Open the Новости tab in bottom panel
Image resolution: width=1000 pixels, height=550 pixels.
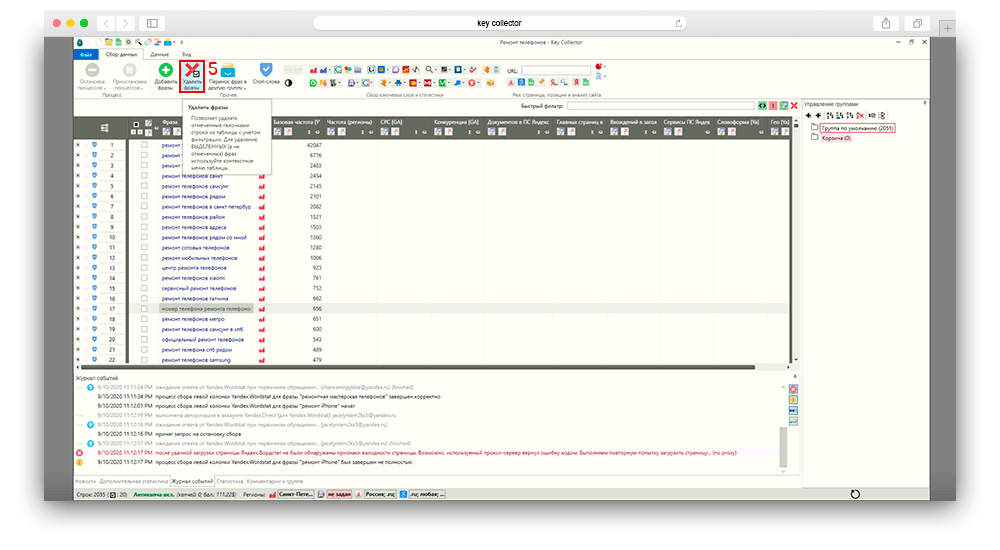coord(85,481)
